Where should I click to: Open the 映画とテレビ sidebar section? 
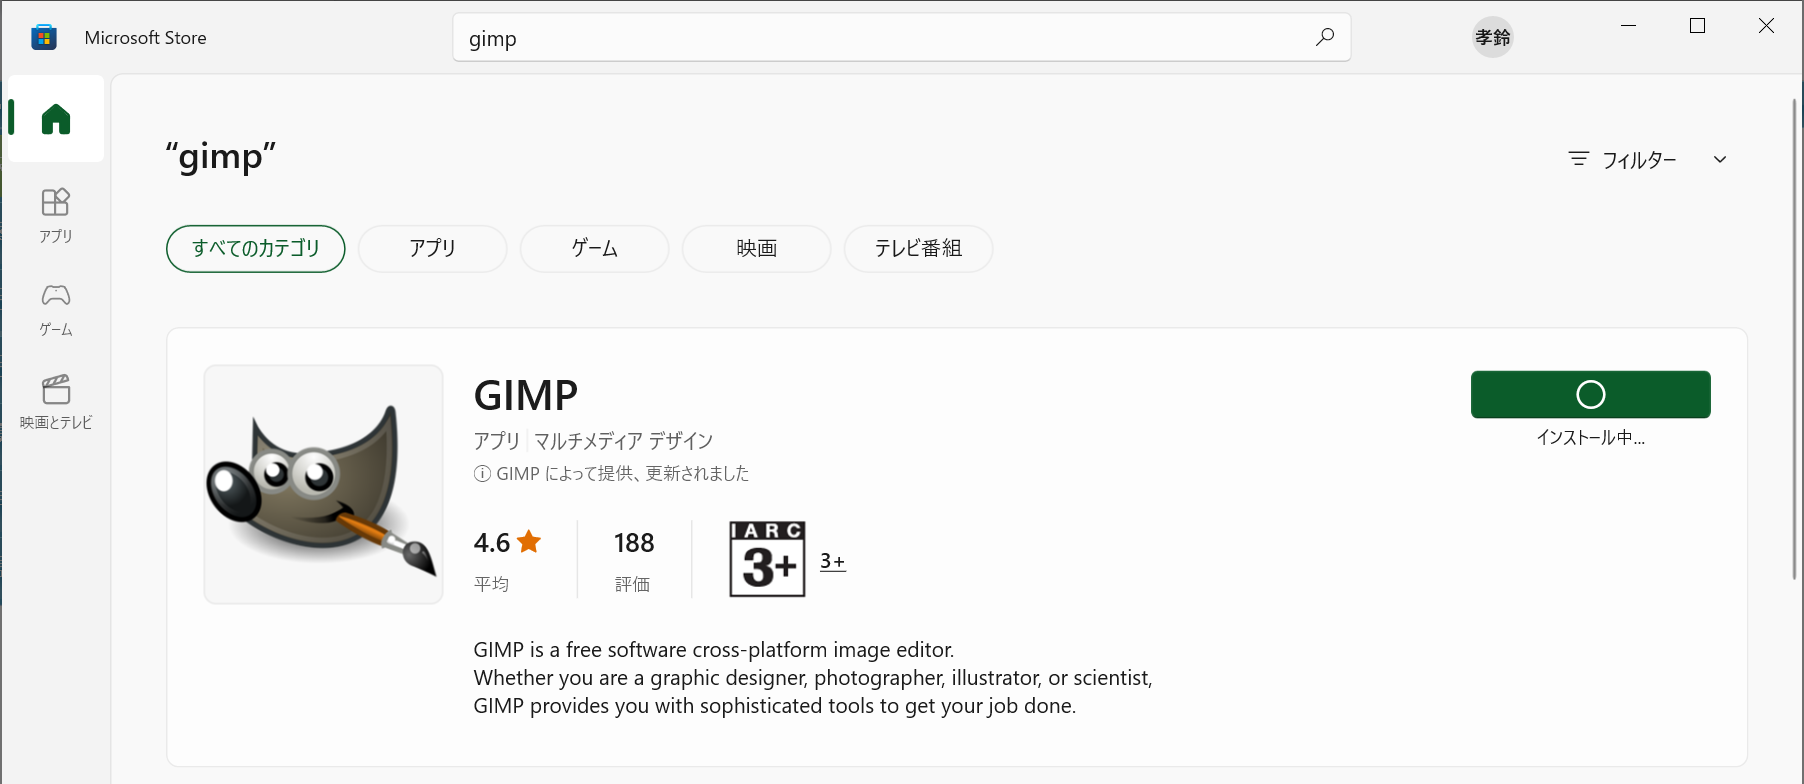point(56,401)
